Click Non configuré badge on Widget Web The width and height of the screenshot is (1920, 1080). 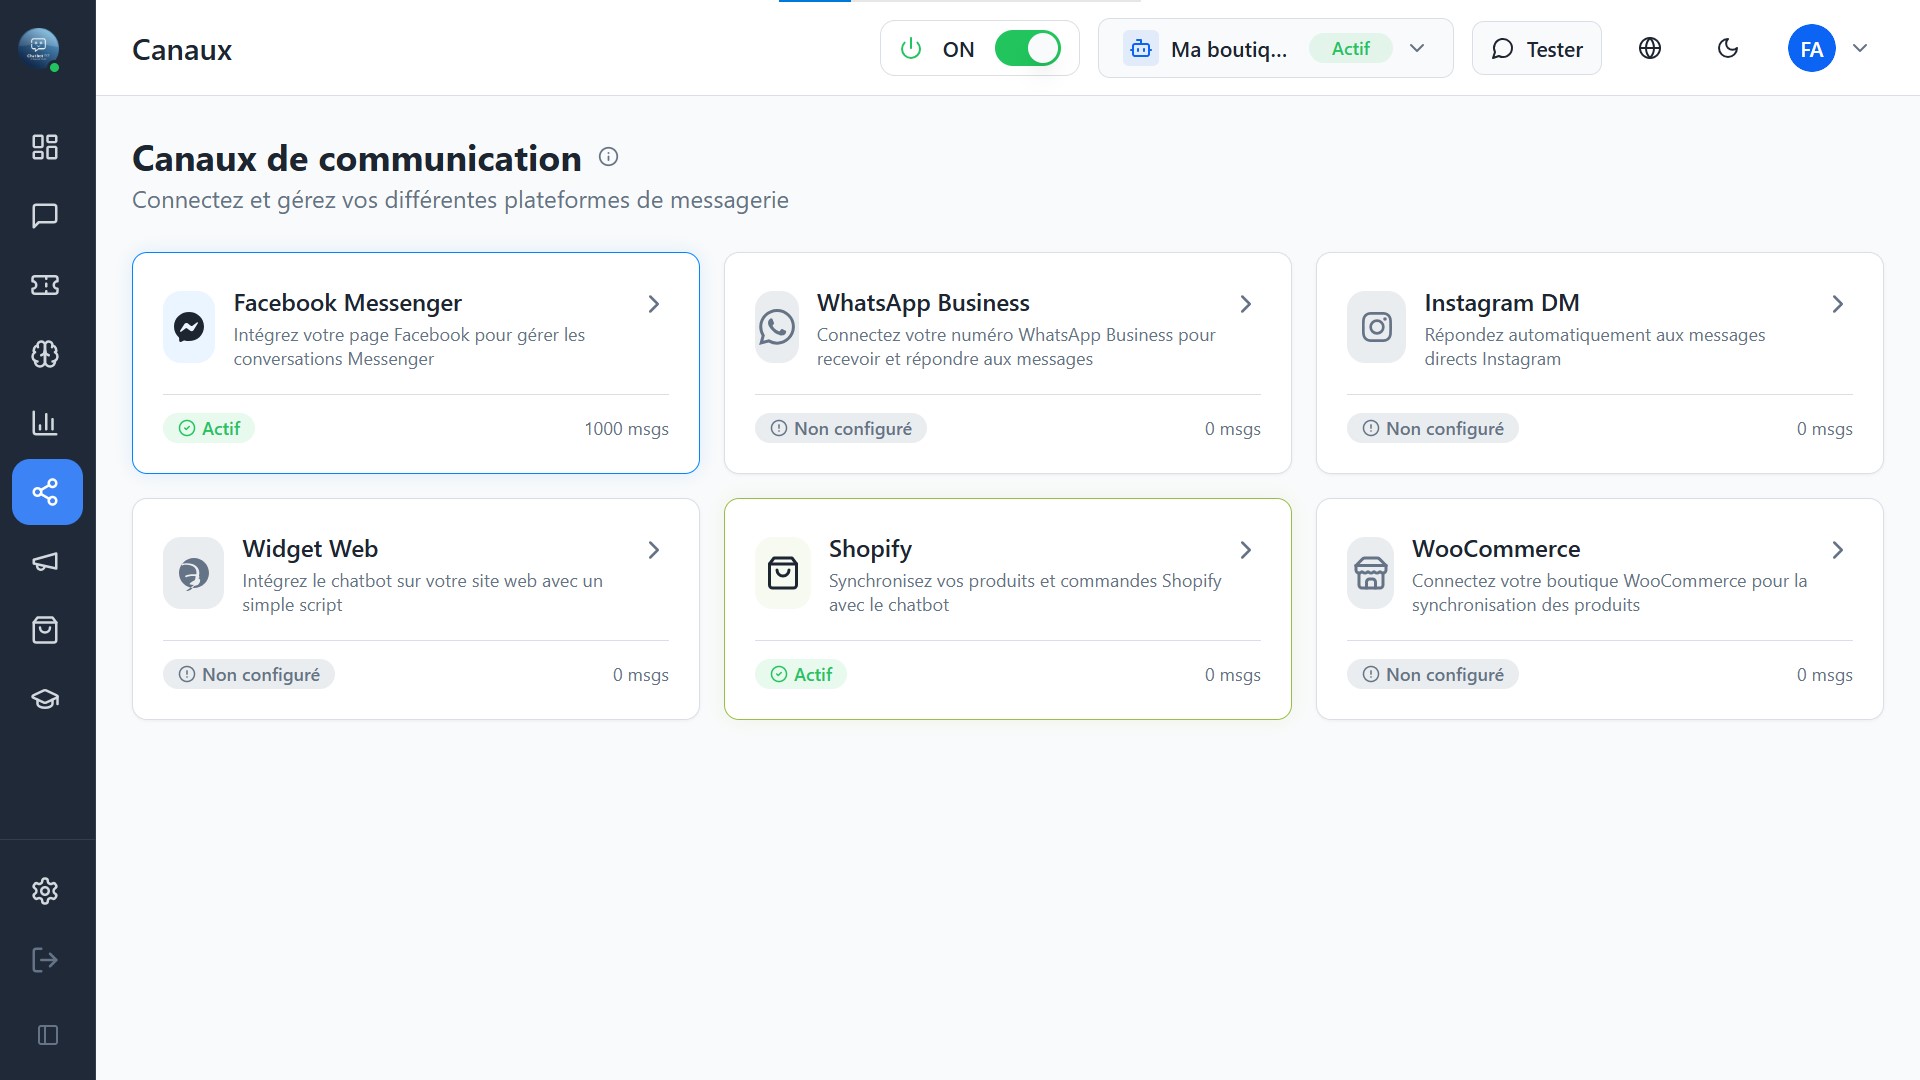(249, 674)
